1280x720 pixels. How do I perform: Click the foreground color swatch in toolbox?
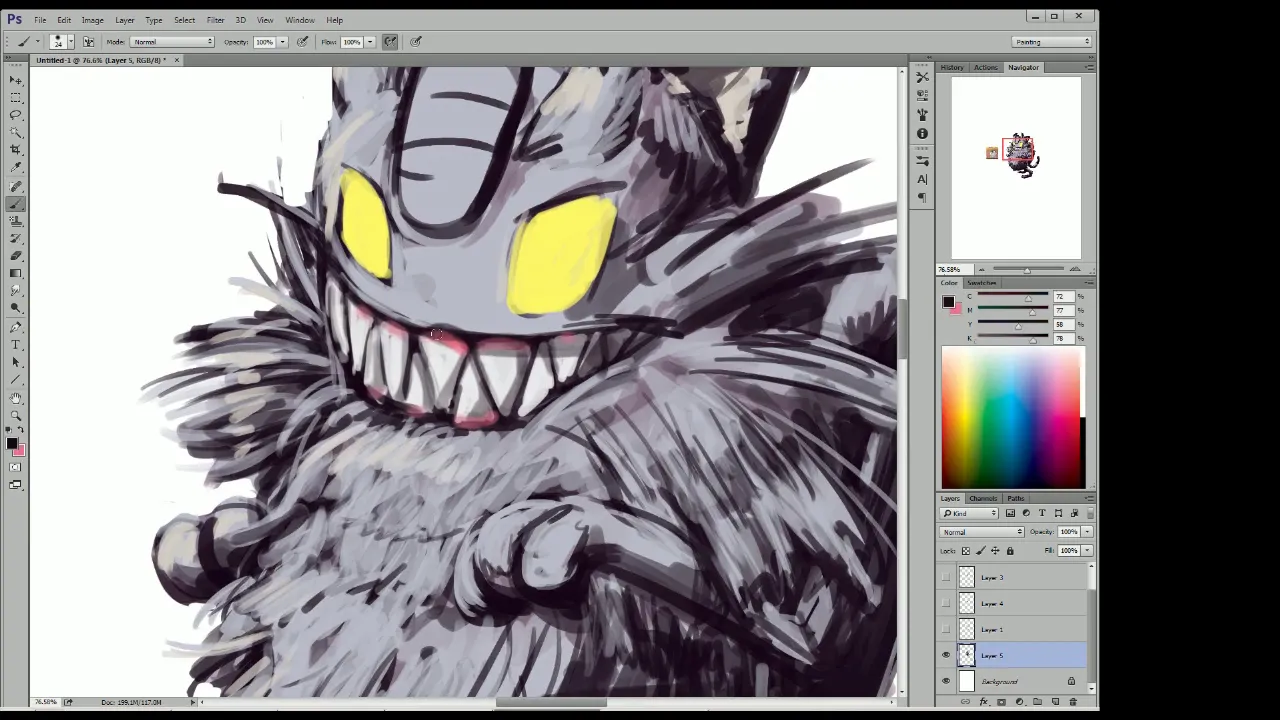click(11, 443)
